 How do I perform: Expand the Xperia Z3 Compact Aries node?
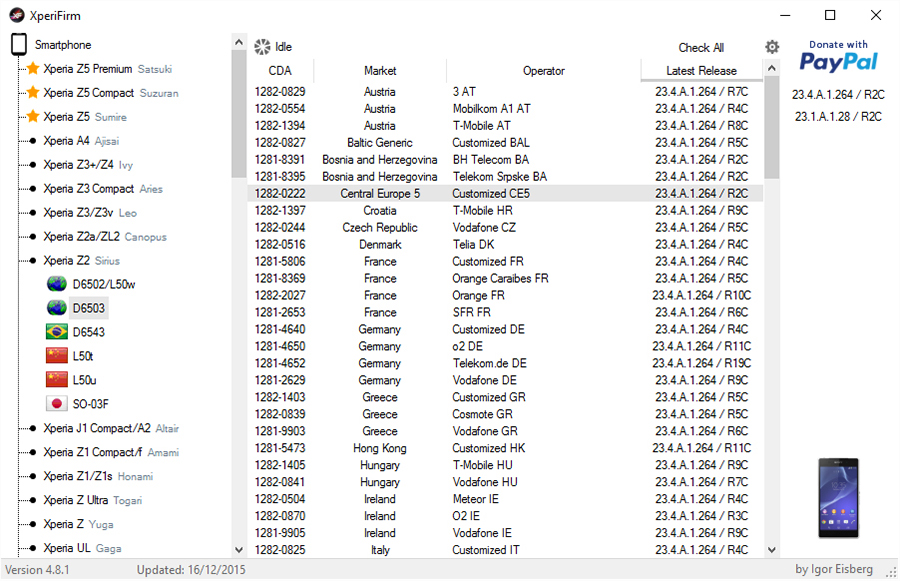[x=33, y=189]
